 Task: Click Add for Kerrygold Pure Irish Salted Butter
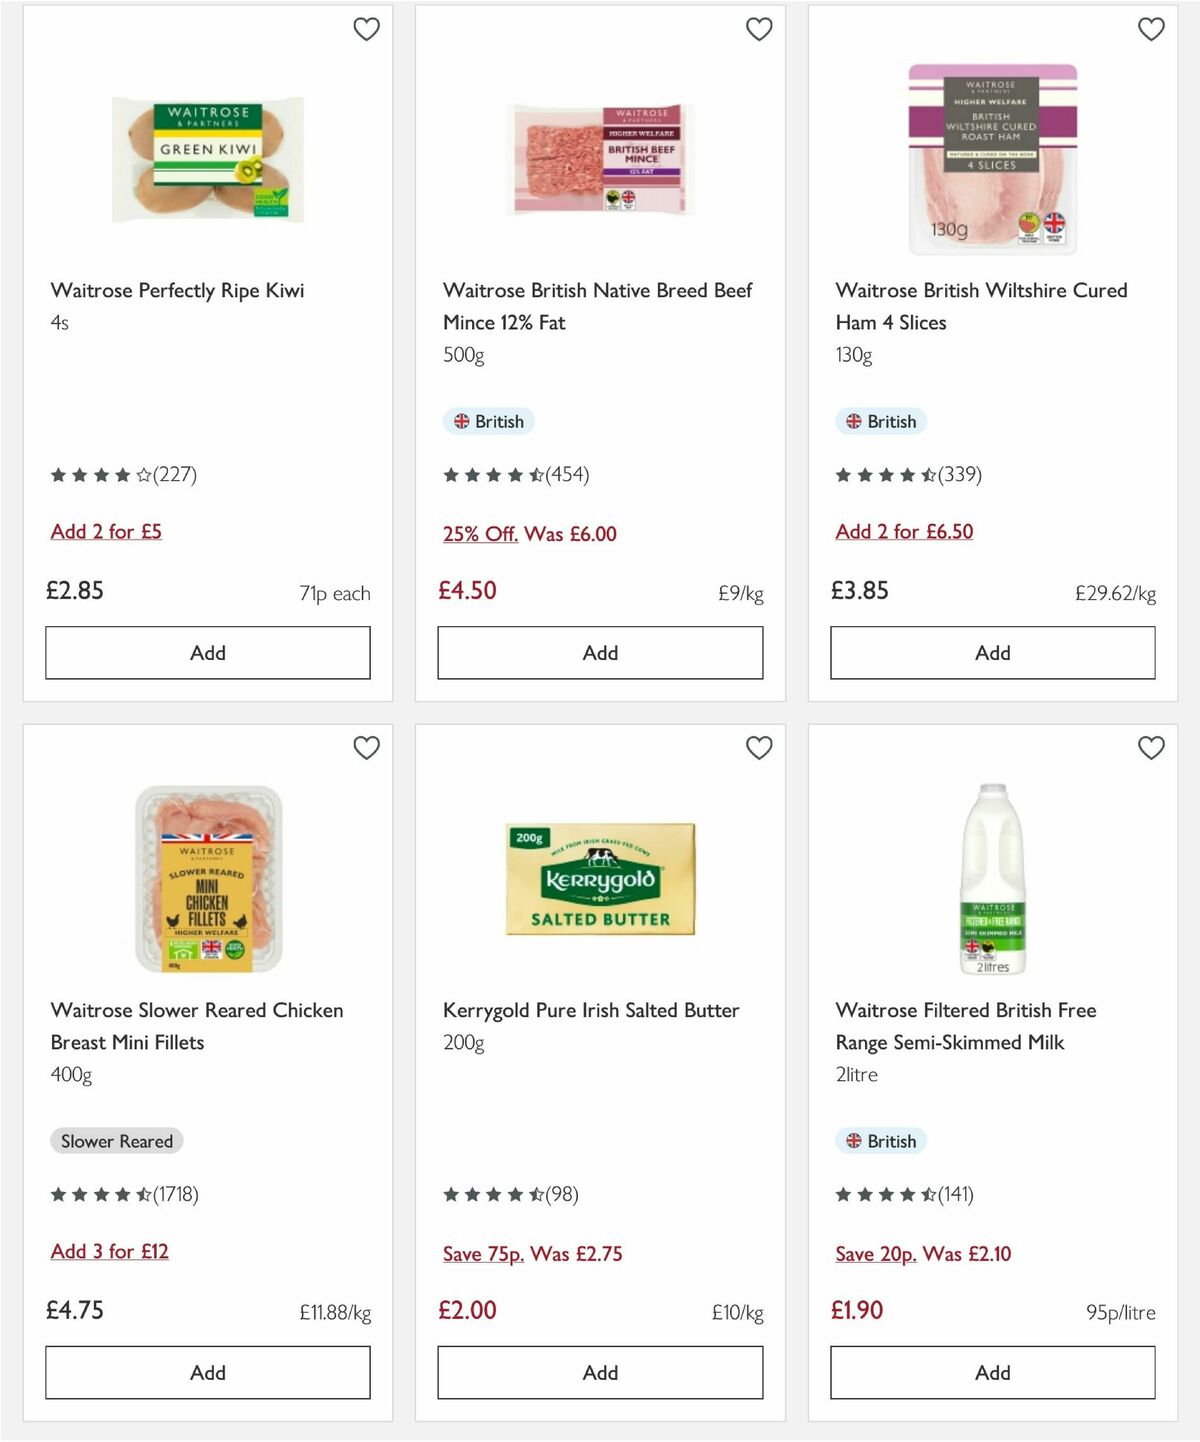coord(599,1372)
